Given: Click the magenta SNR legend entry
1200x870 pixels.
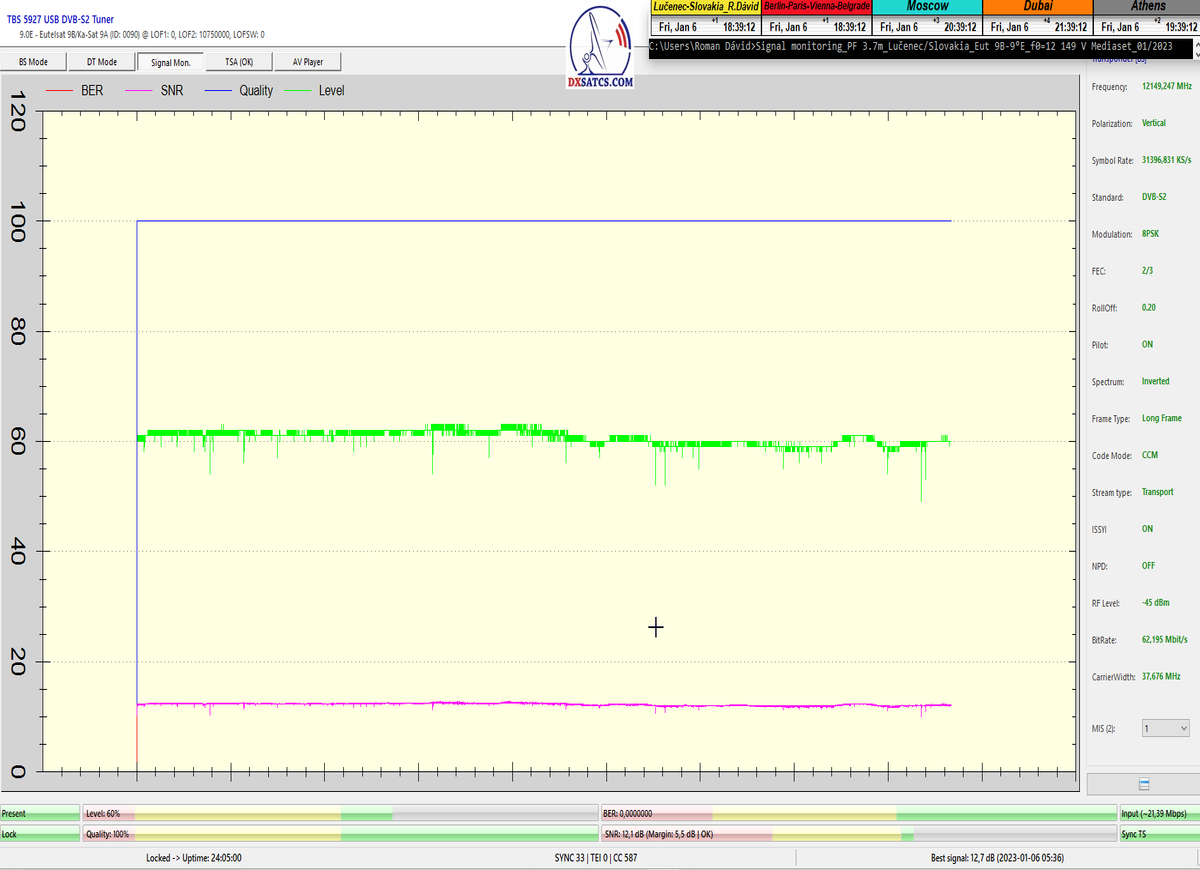Looking at the screenshot, I should click(152, 91).
